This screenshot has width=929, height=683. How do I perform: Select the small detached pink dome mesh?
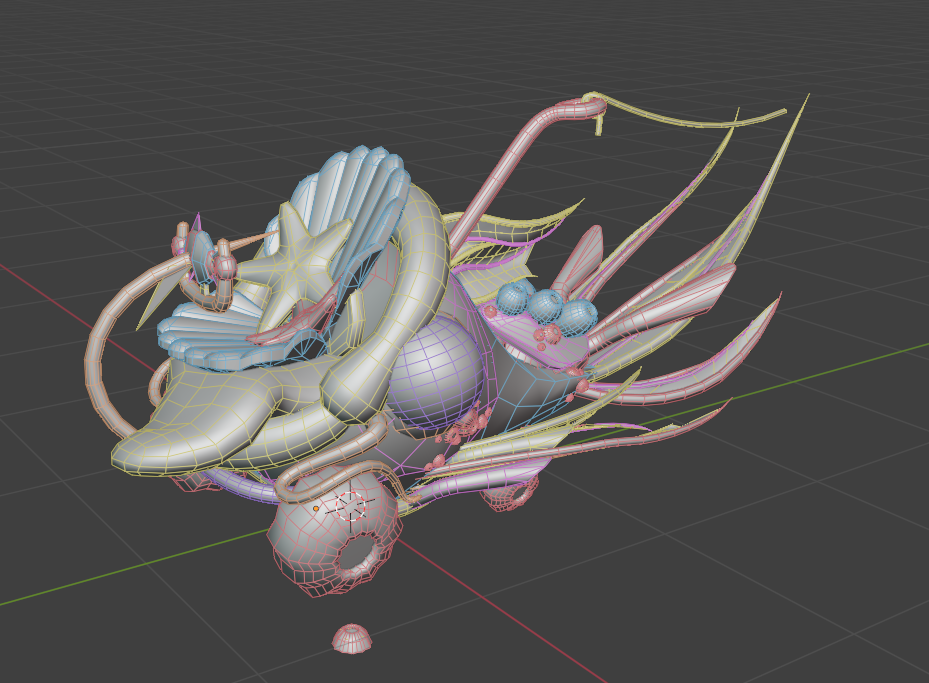click(352, 639)
